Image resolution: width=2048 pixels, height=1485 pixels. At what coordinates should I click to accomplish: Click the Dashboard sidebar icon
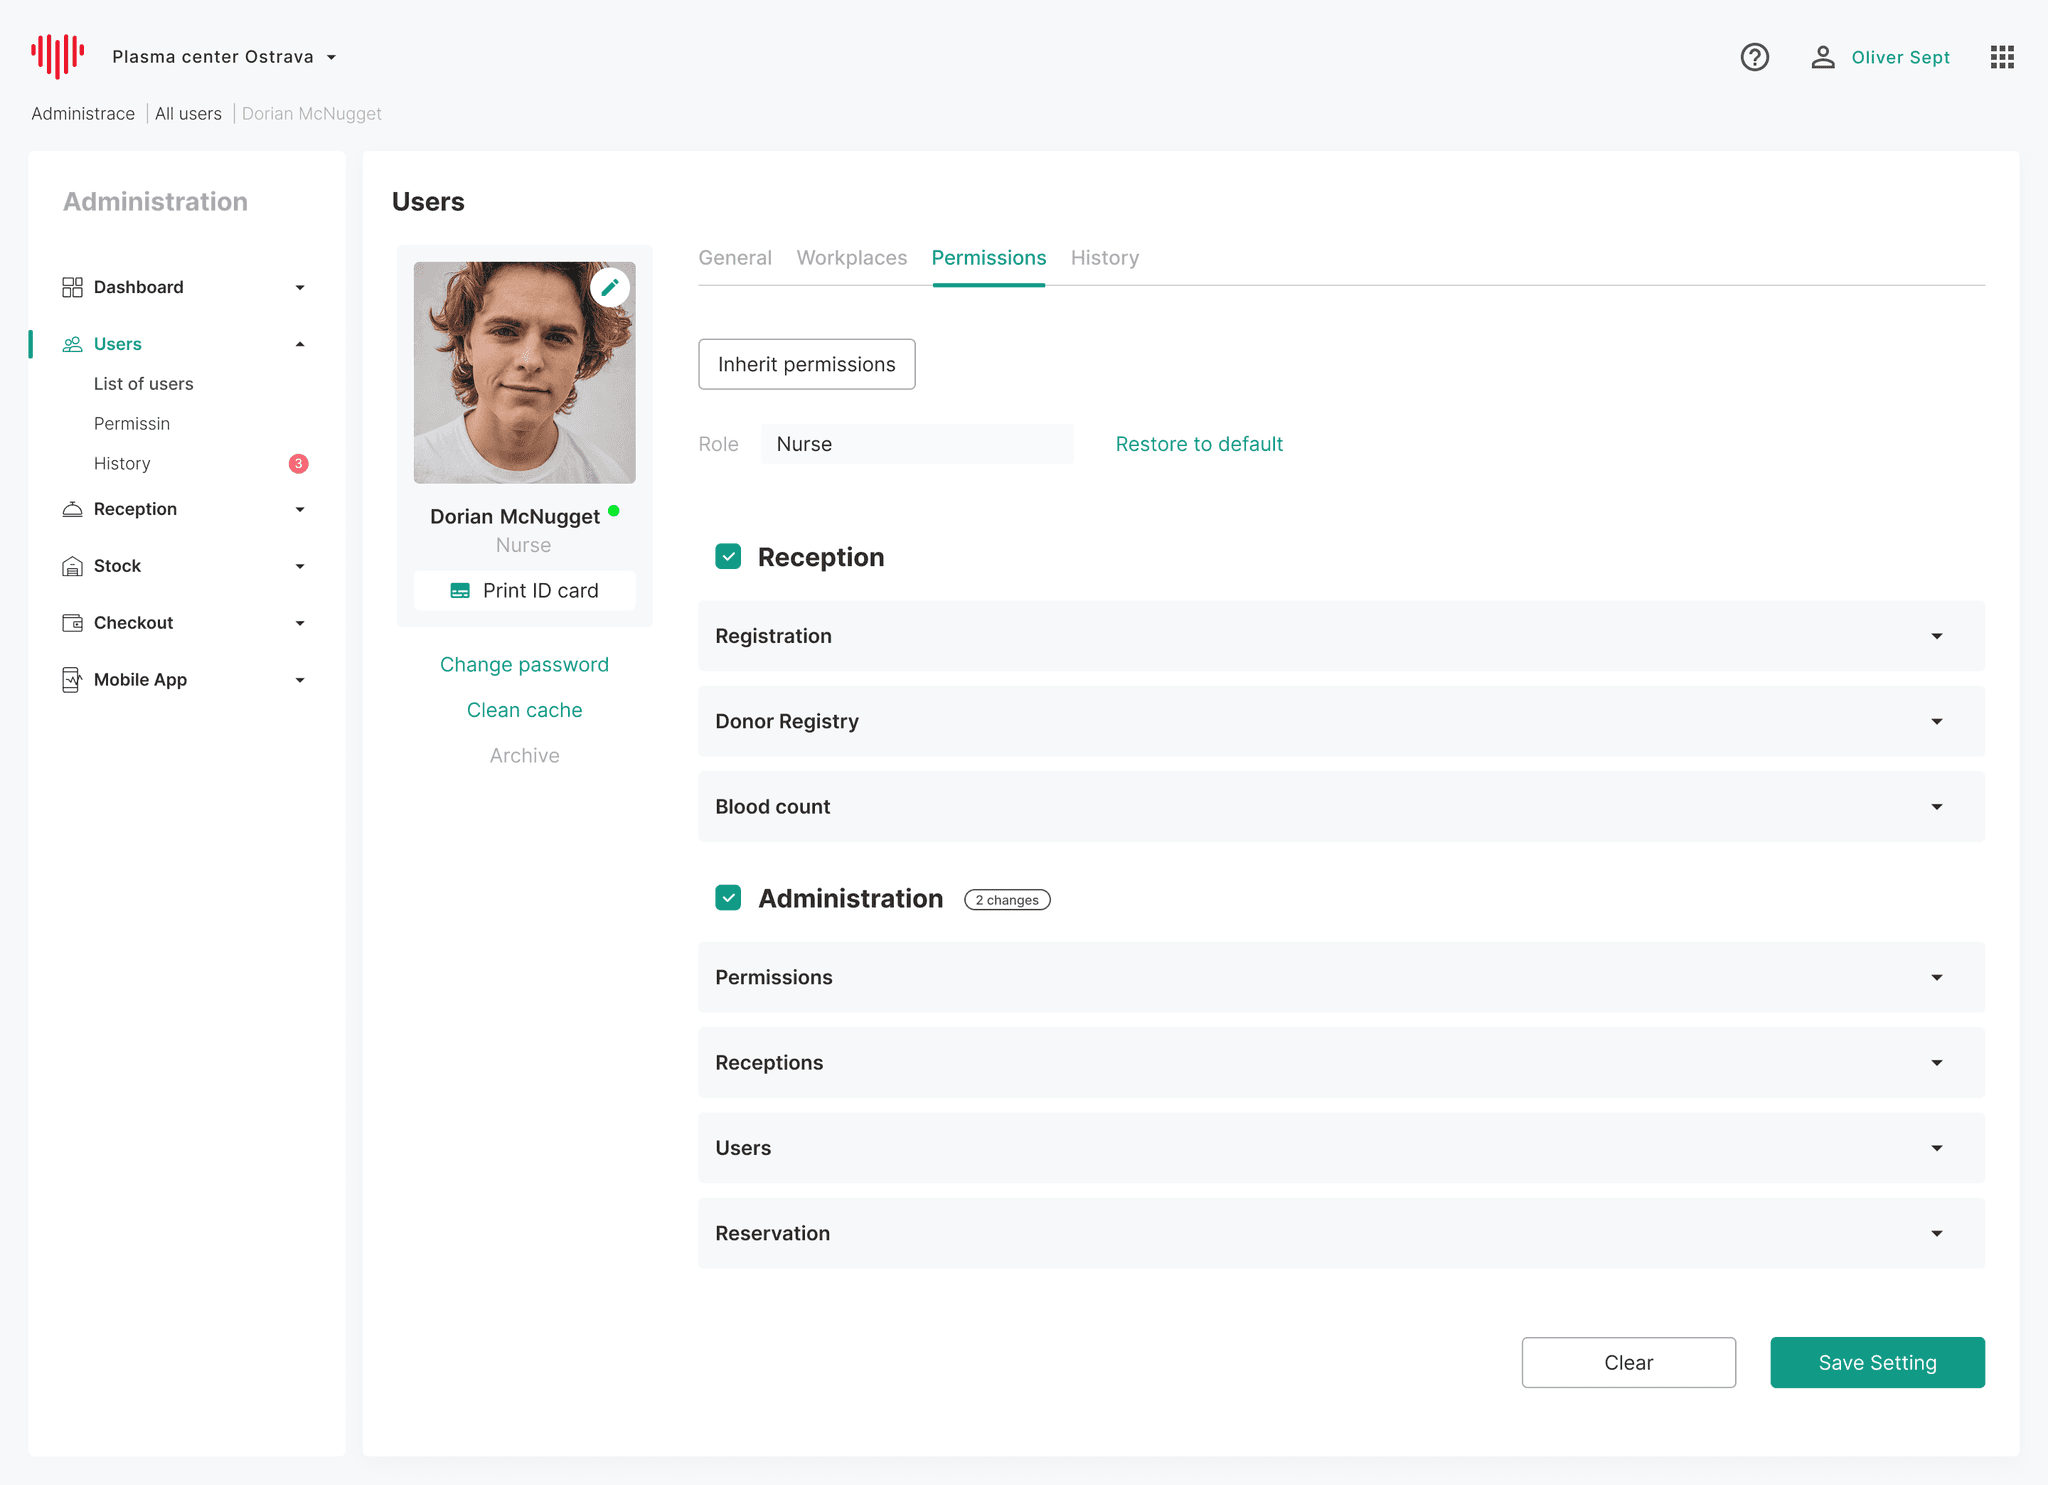point(72,288)
